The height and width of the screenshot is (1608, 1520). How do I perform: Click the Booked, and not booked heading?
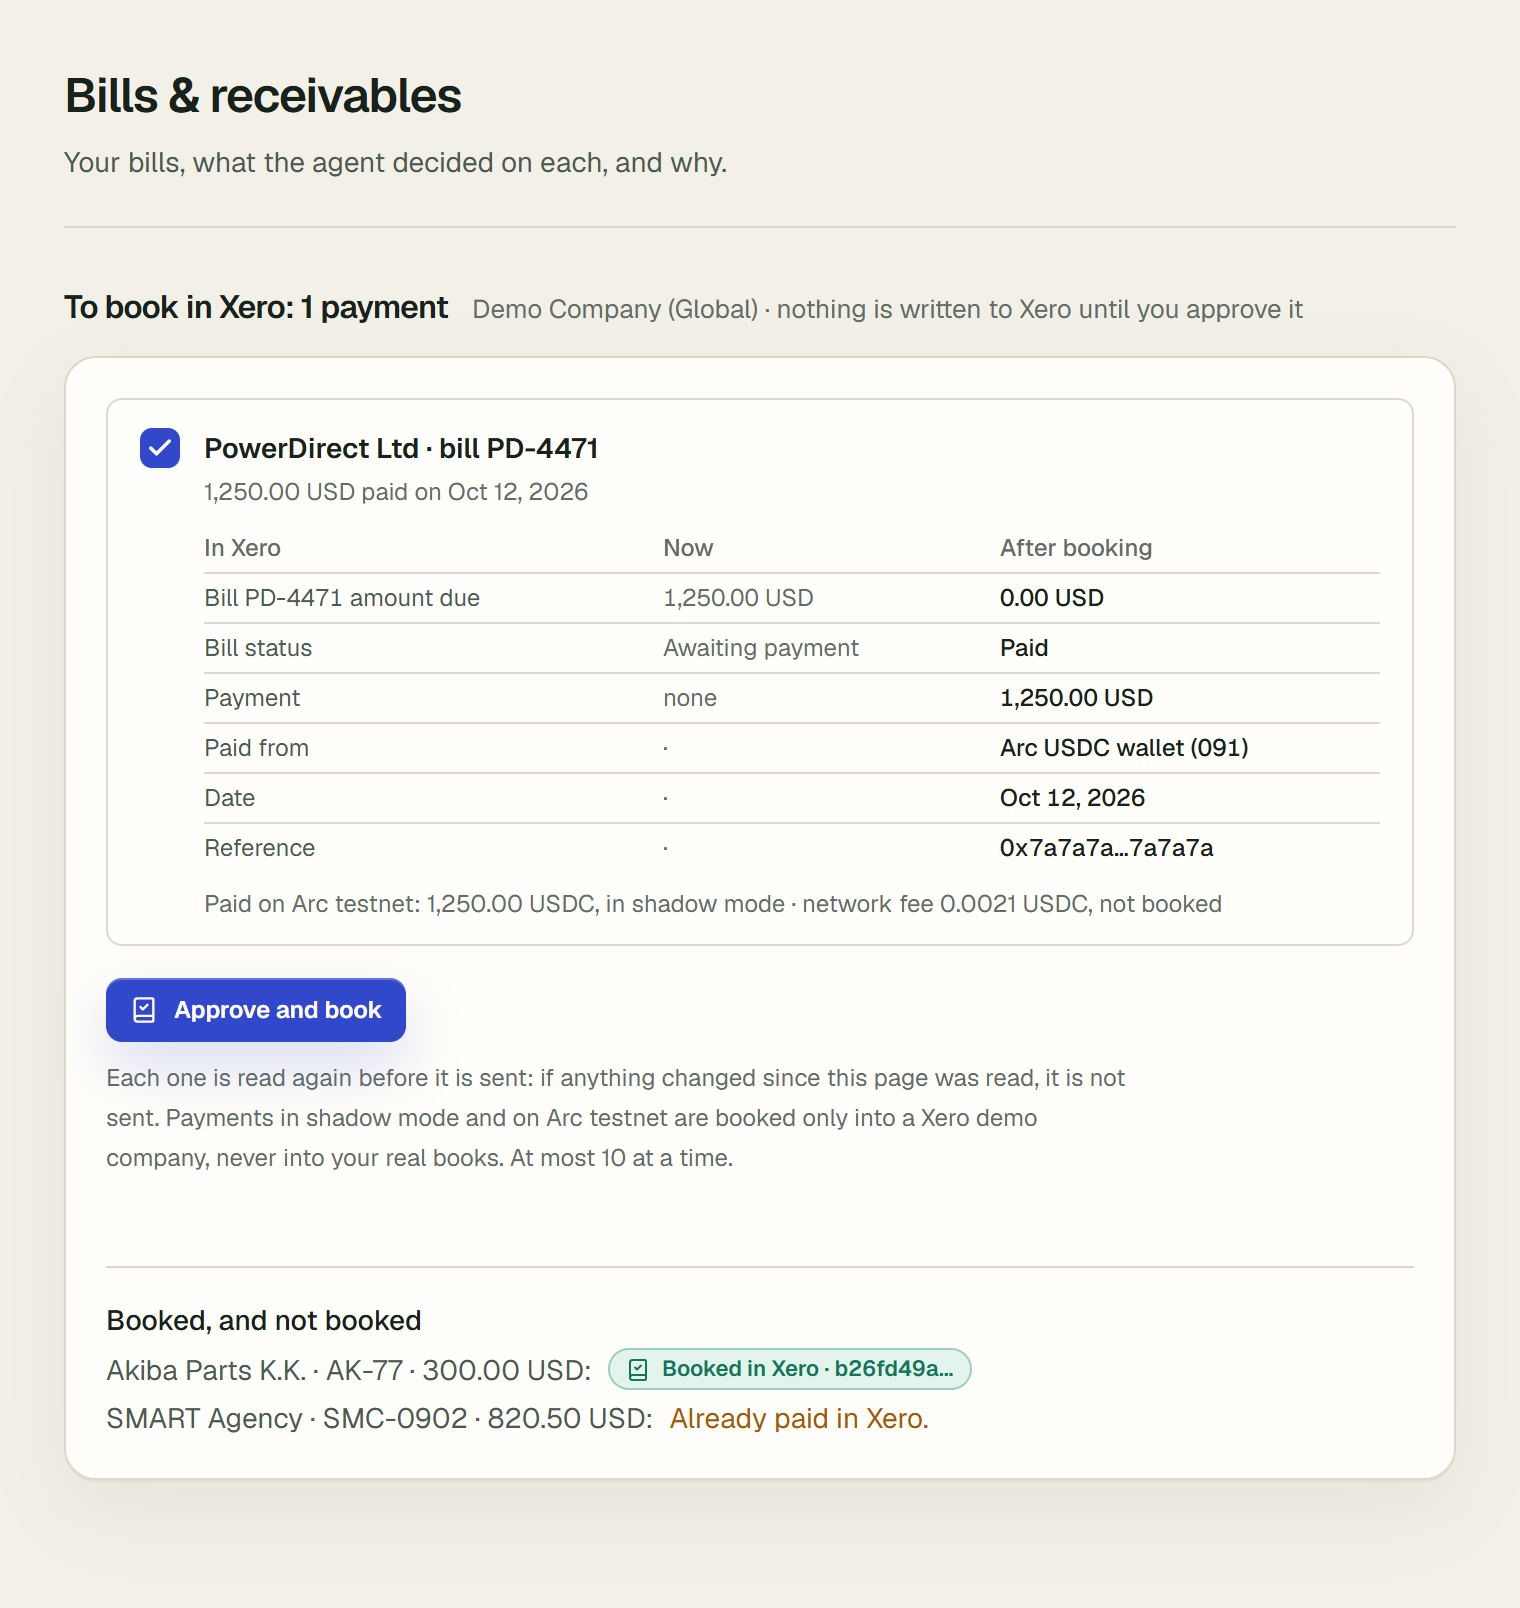tap(264, 1321)
